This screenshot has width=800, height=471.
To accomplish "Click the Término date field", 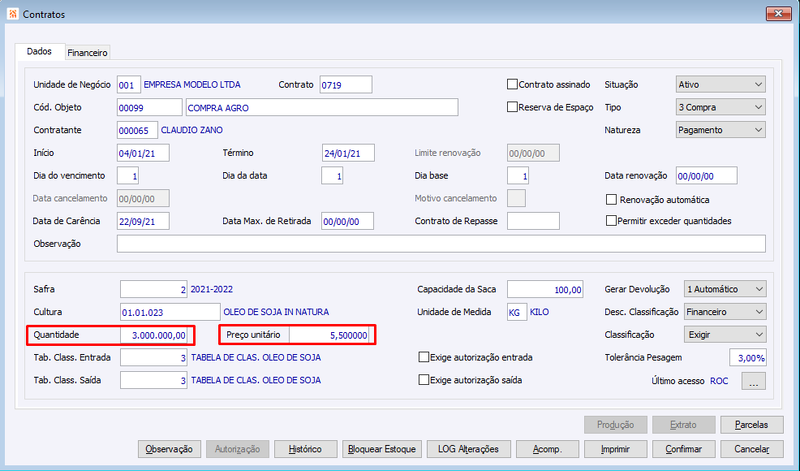I will tap(348, 153).
